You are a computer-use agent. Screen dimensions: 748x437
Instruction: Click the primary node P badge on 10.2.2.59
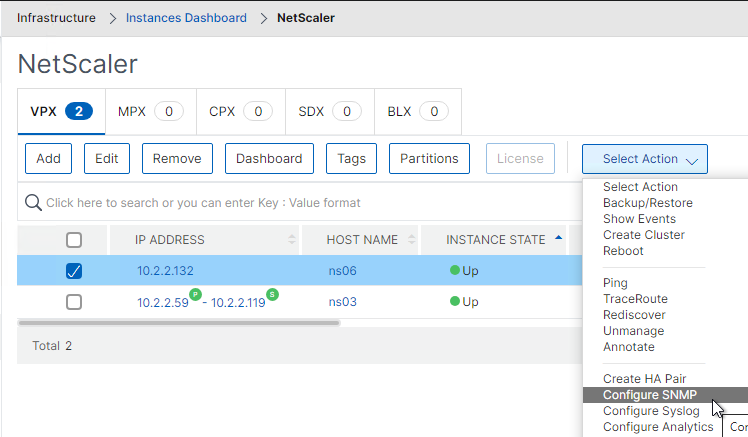[196, 294]
